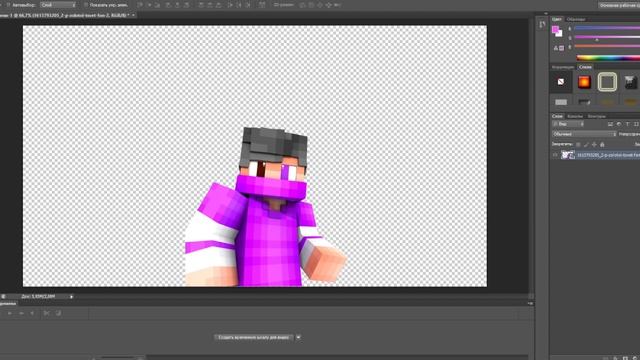Click the Align Top Edges icon
This screenshot has width=640, height=360.
point(140,5)
